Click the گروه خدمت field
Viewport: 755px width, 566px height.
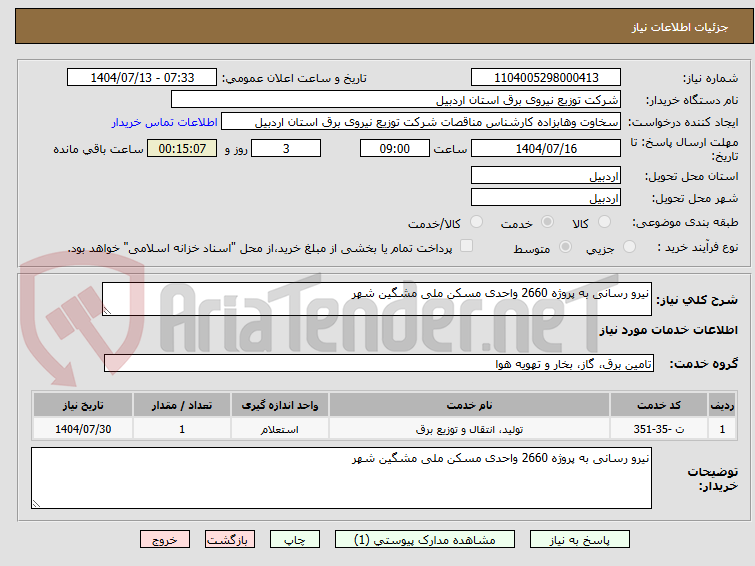[378, 363]
